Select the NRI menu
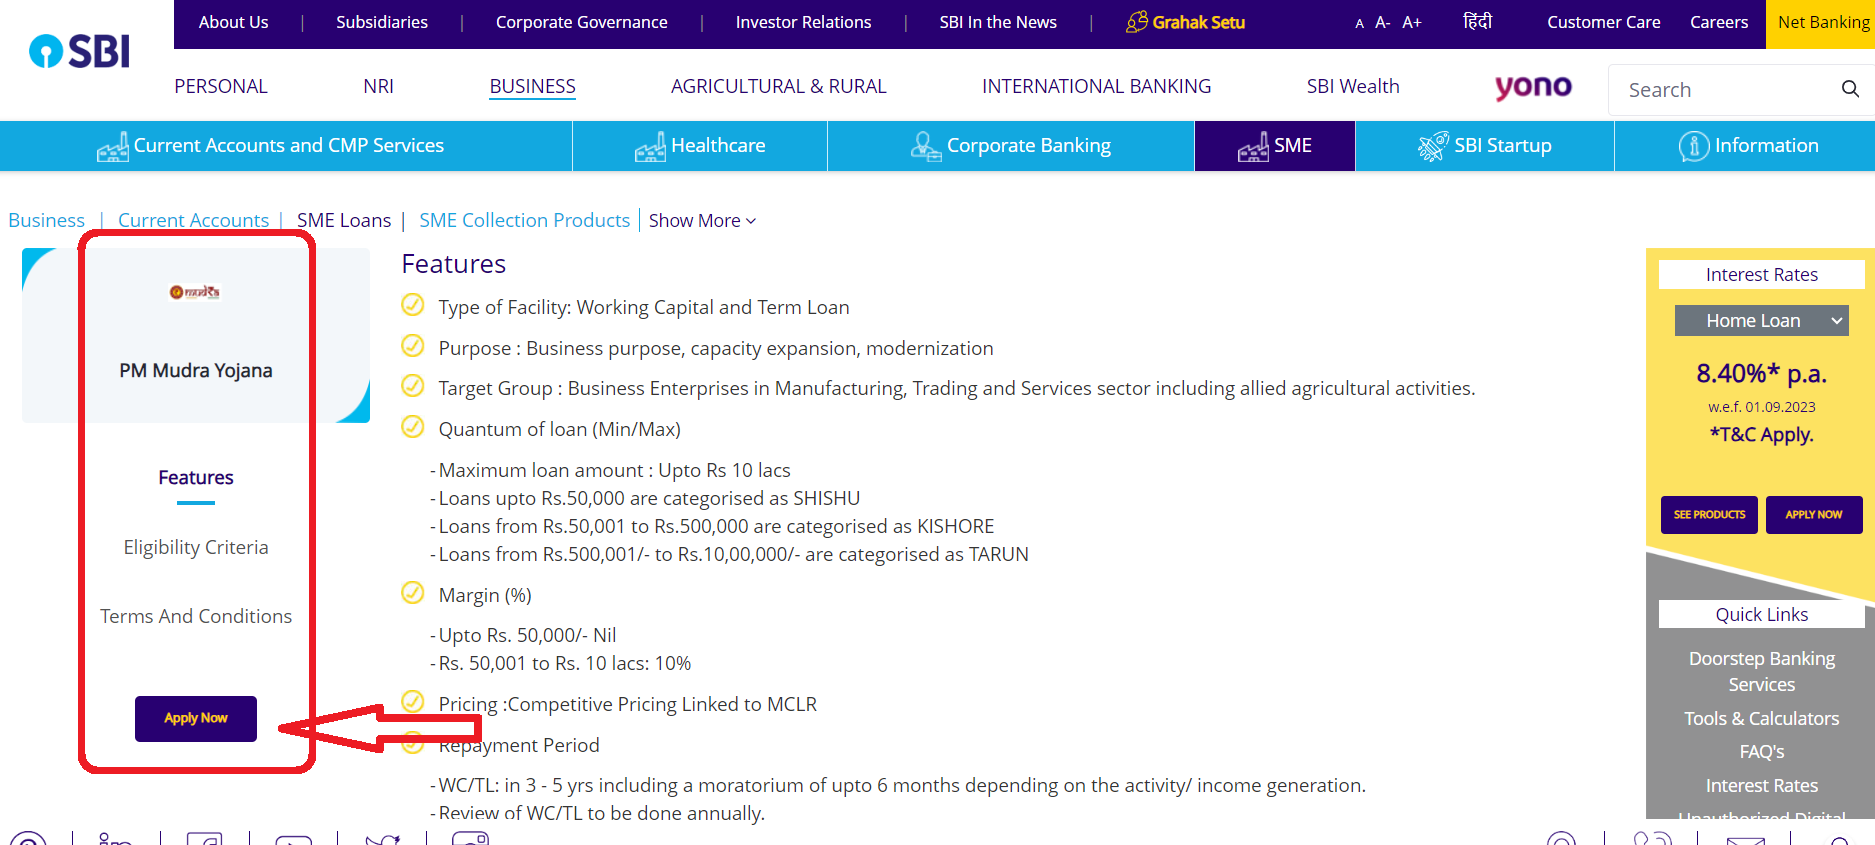The image size is (1875, 845). point(378,86)
